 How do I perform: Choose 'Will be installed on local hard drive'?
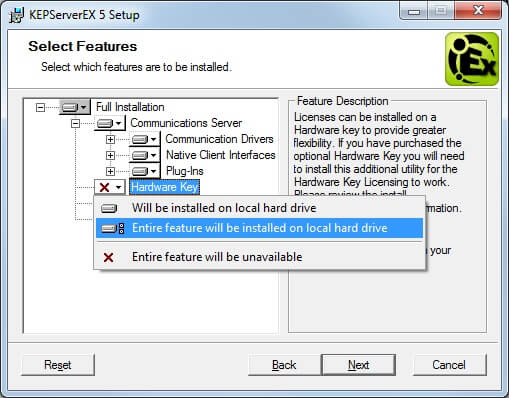(259, 208)
